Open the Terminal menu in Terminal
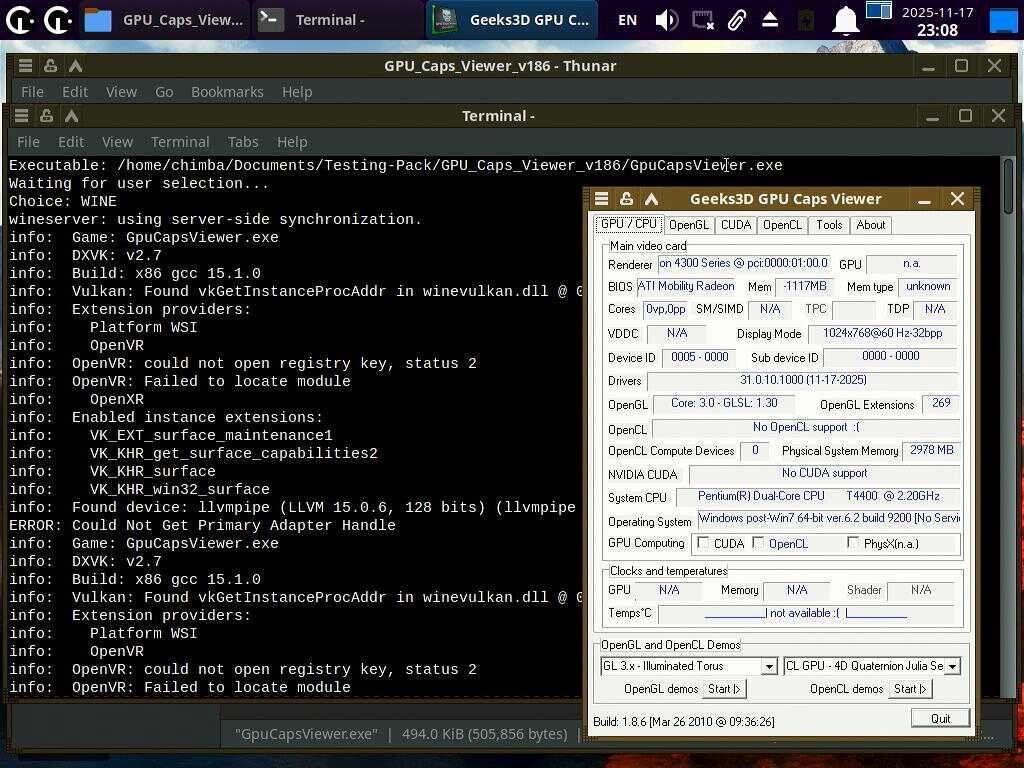This screenshot has height=768, width=1024. 180,142
